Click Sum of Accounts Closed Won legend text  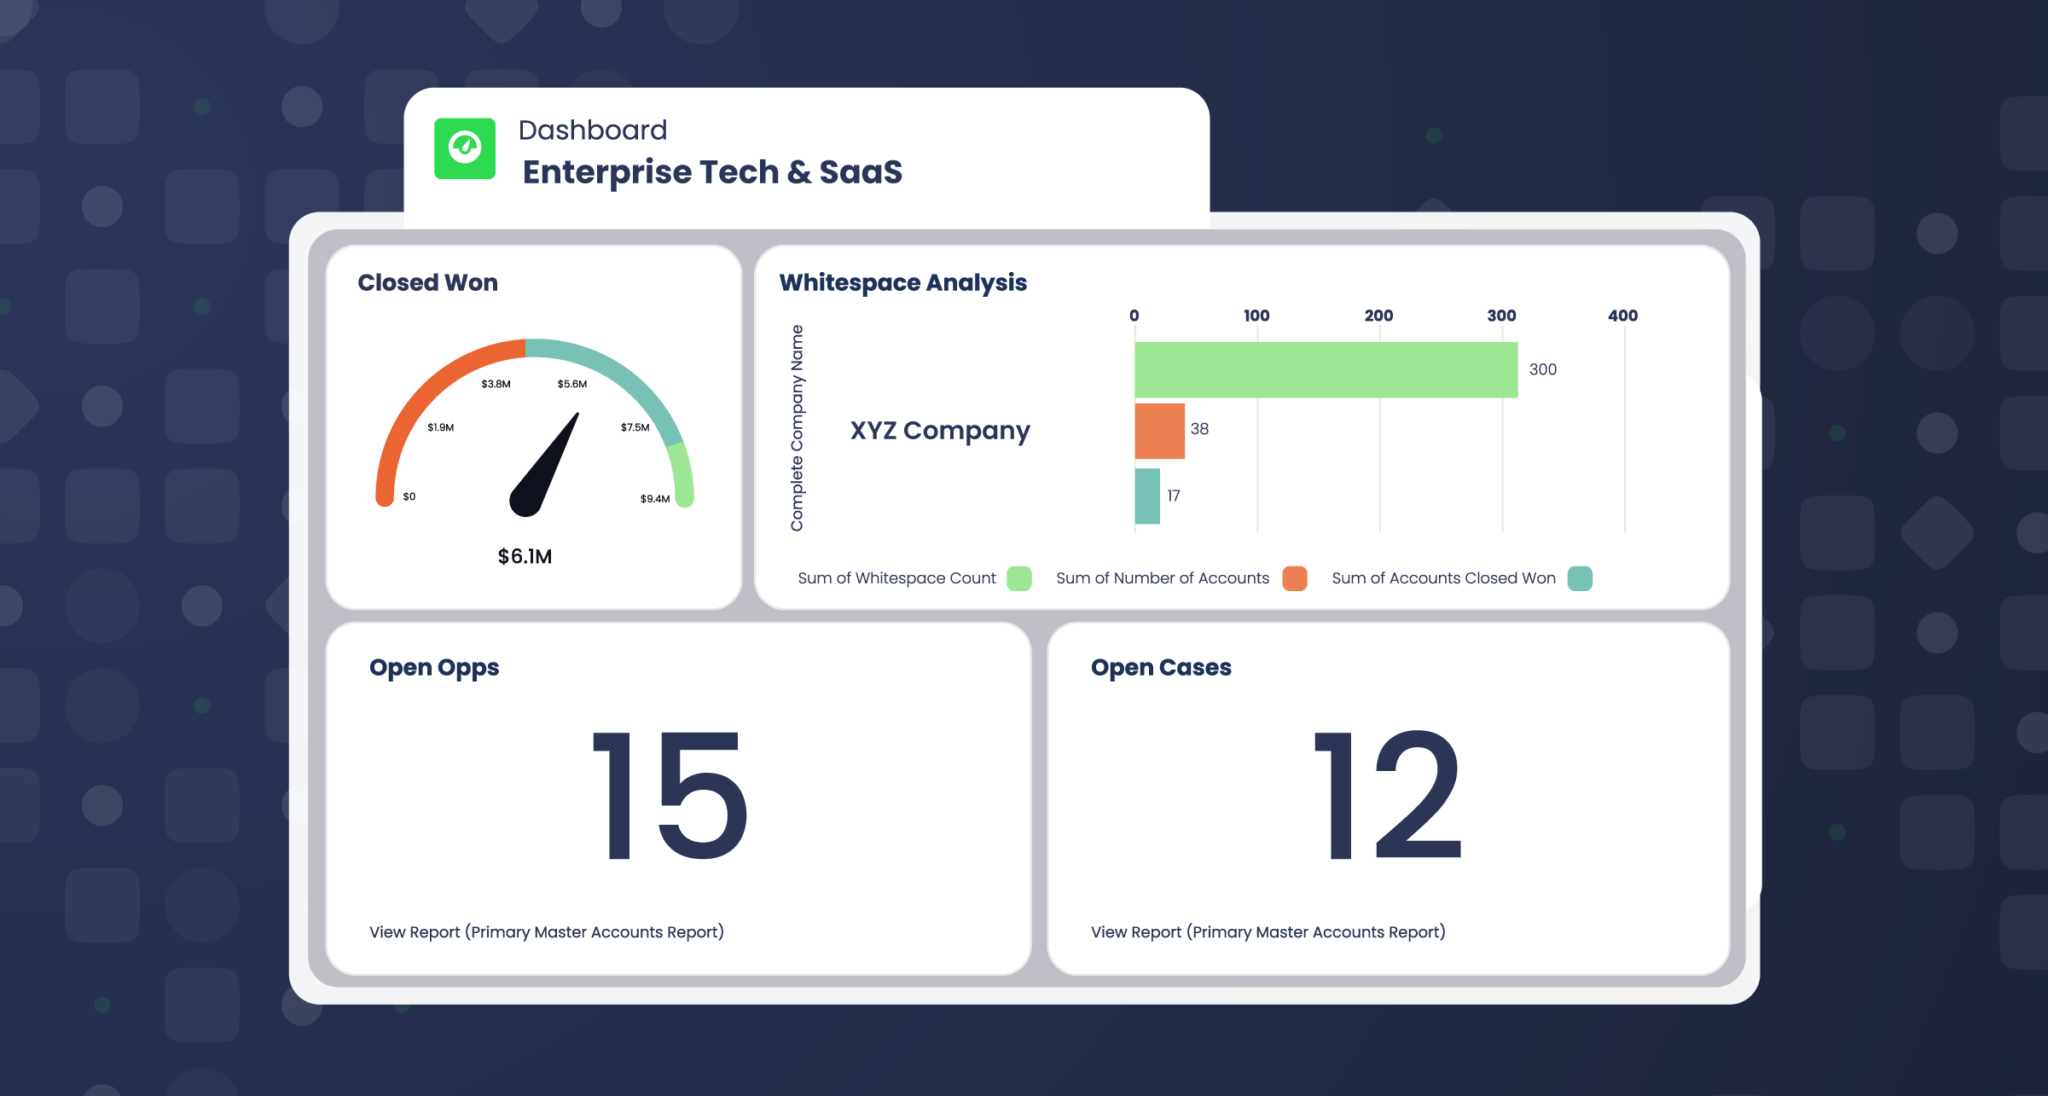coord(1444,578)
